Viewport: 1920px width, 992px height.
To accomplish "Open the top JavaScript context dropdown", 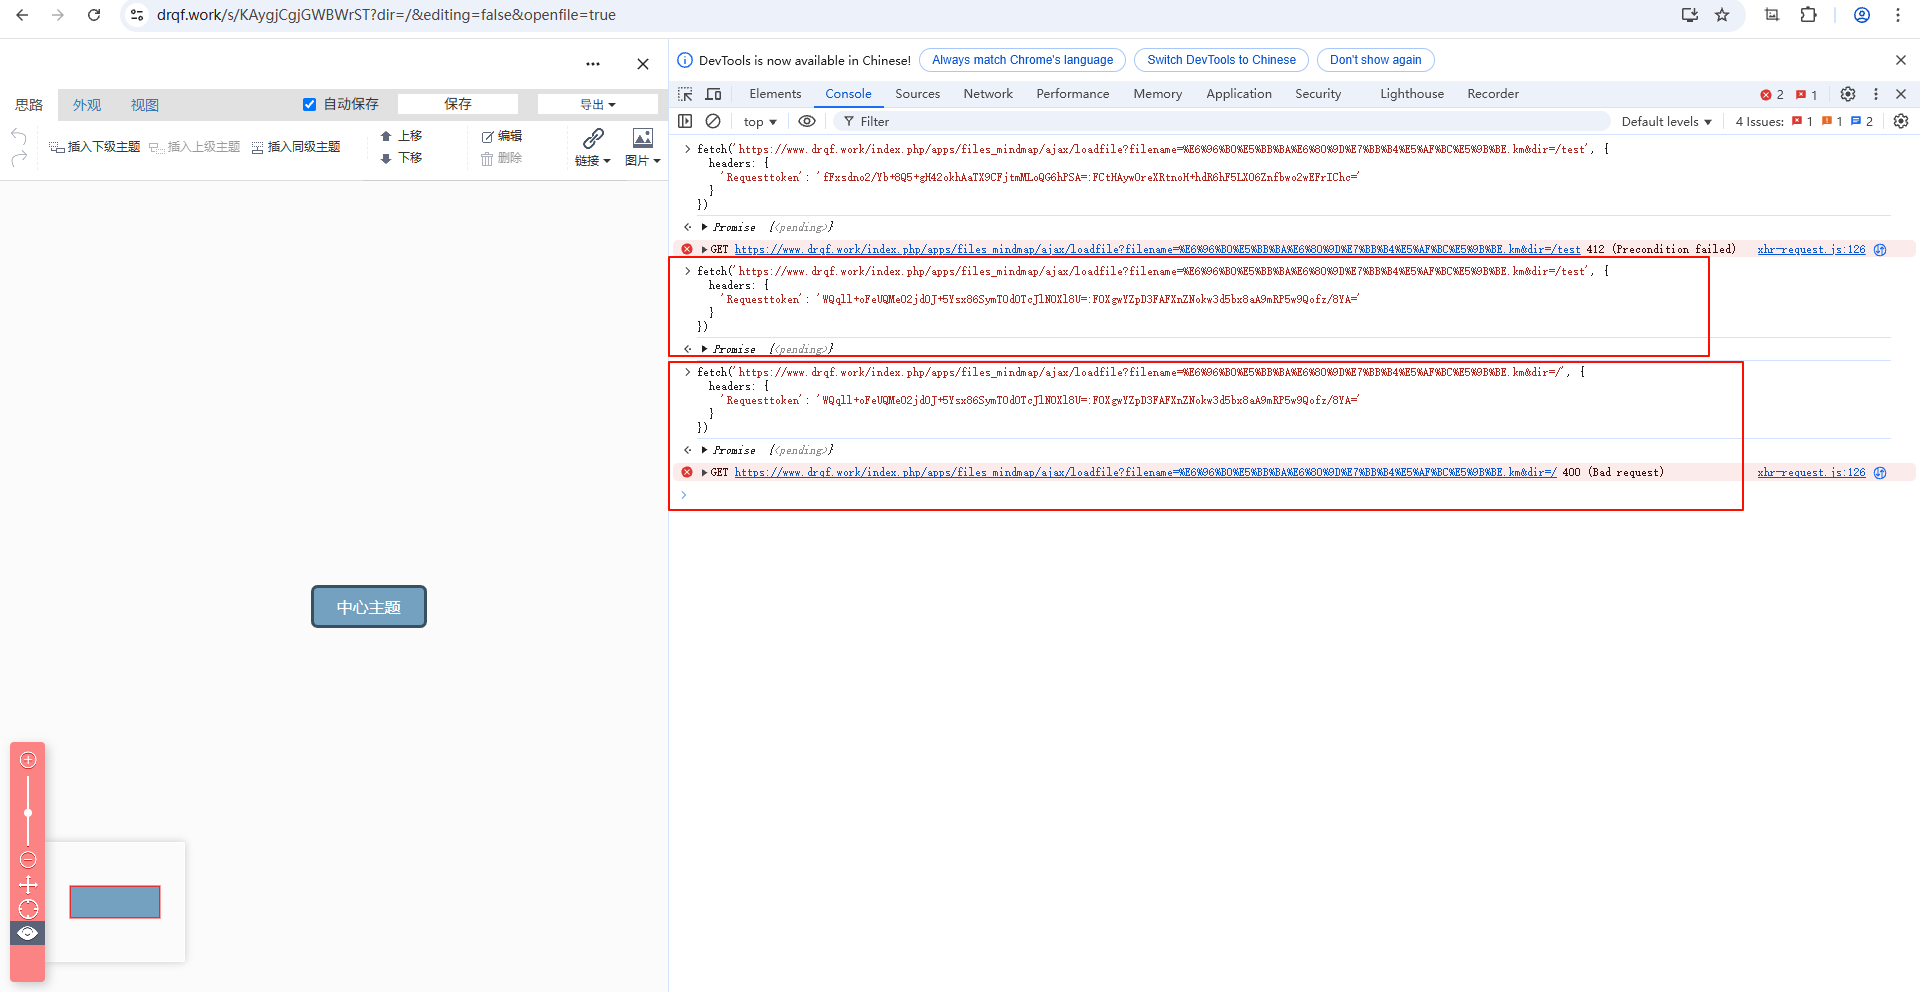I will point(760,122).
